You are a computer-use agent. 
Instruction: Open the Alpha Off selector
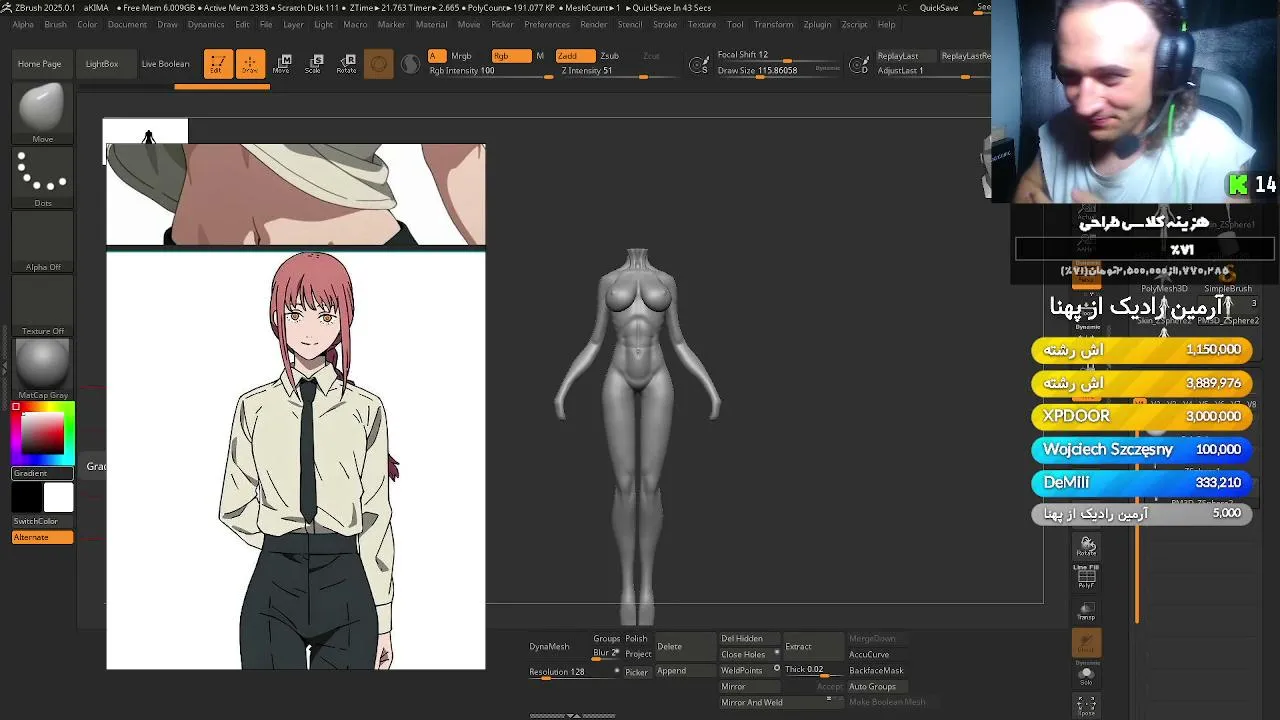click(42, 243)
